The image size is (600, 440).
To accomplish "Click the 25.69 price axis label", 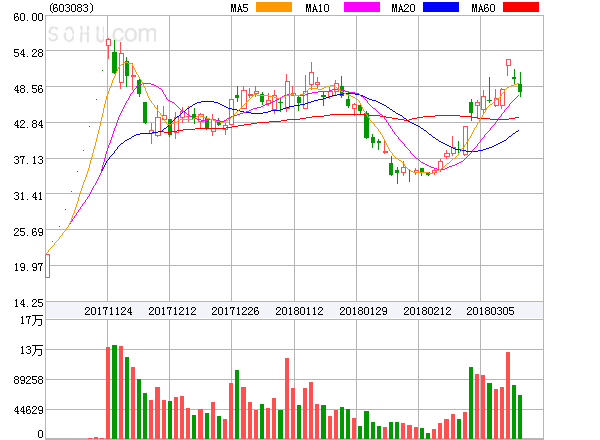I will [x=28, y=232].
